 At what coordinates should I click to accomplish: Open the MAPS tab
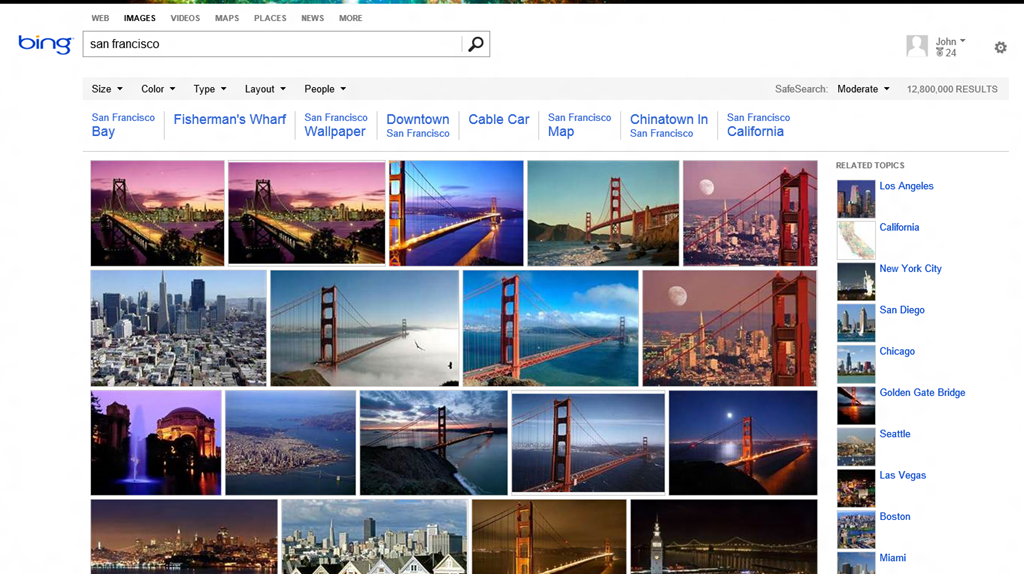point(227,18)
